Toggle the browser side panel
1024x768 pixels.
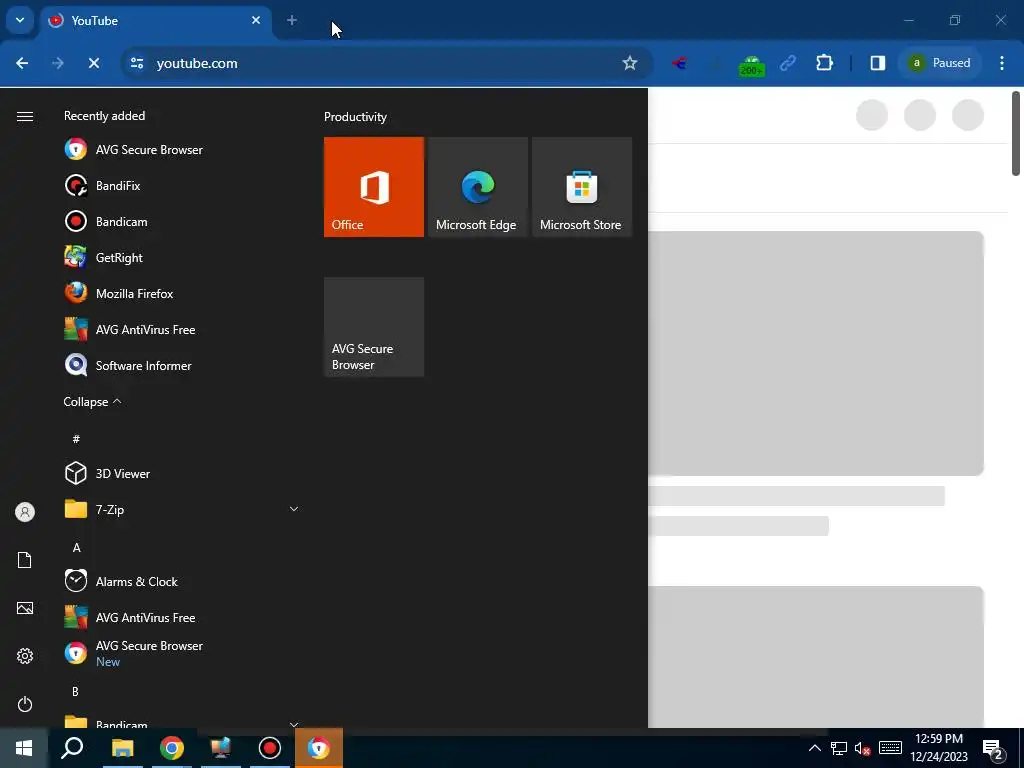[877, 63]
